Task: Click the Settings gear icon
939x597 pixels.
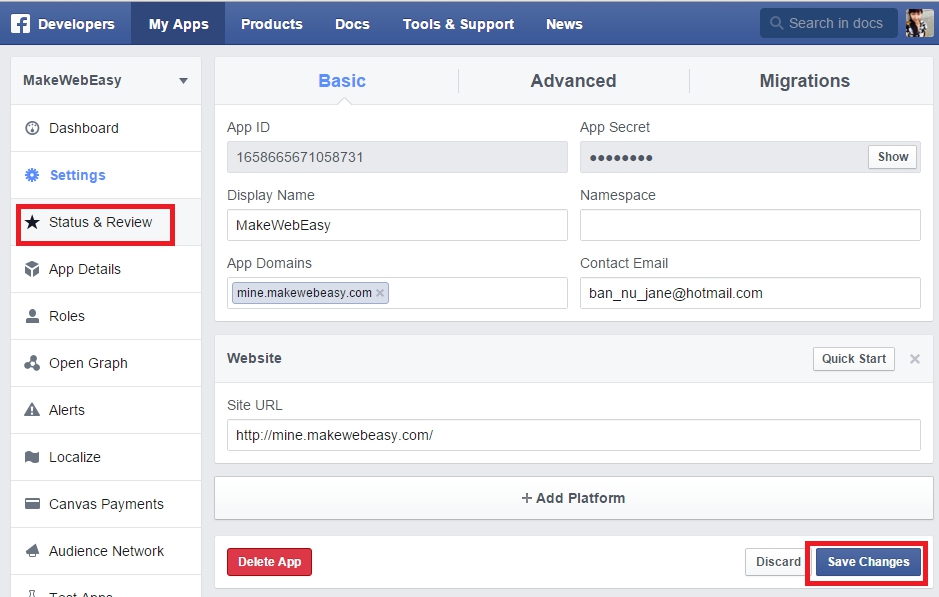Action: coord(32,175)
